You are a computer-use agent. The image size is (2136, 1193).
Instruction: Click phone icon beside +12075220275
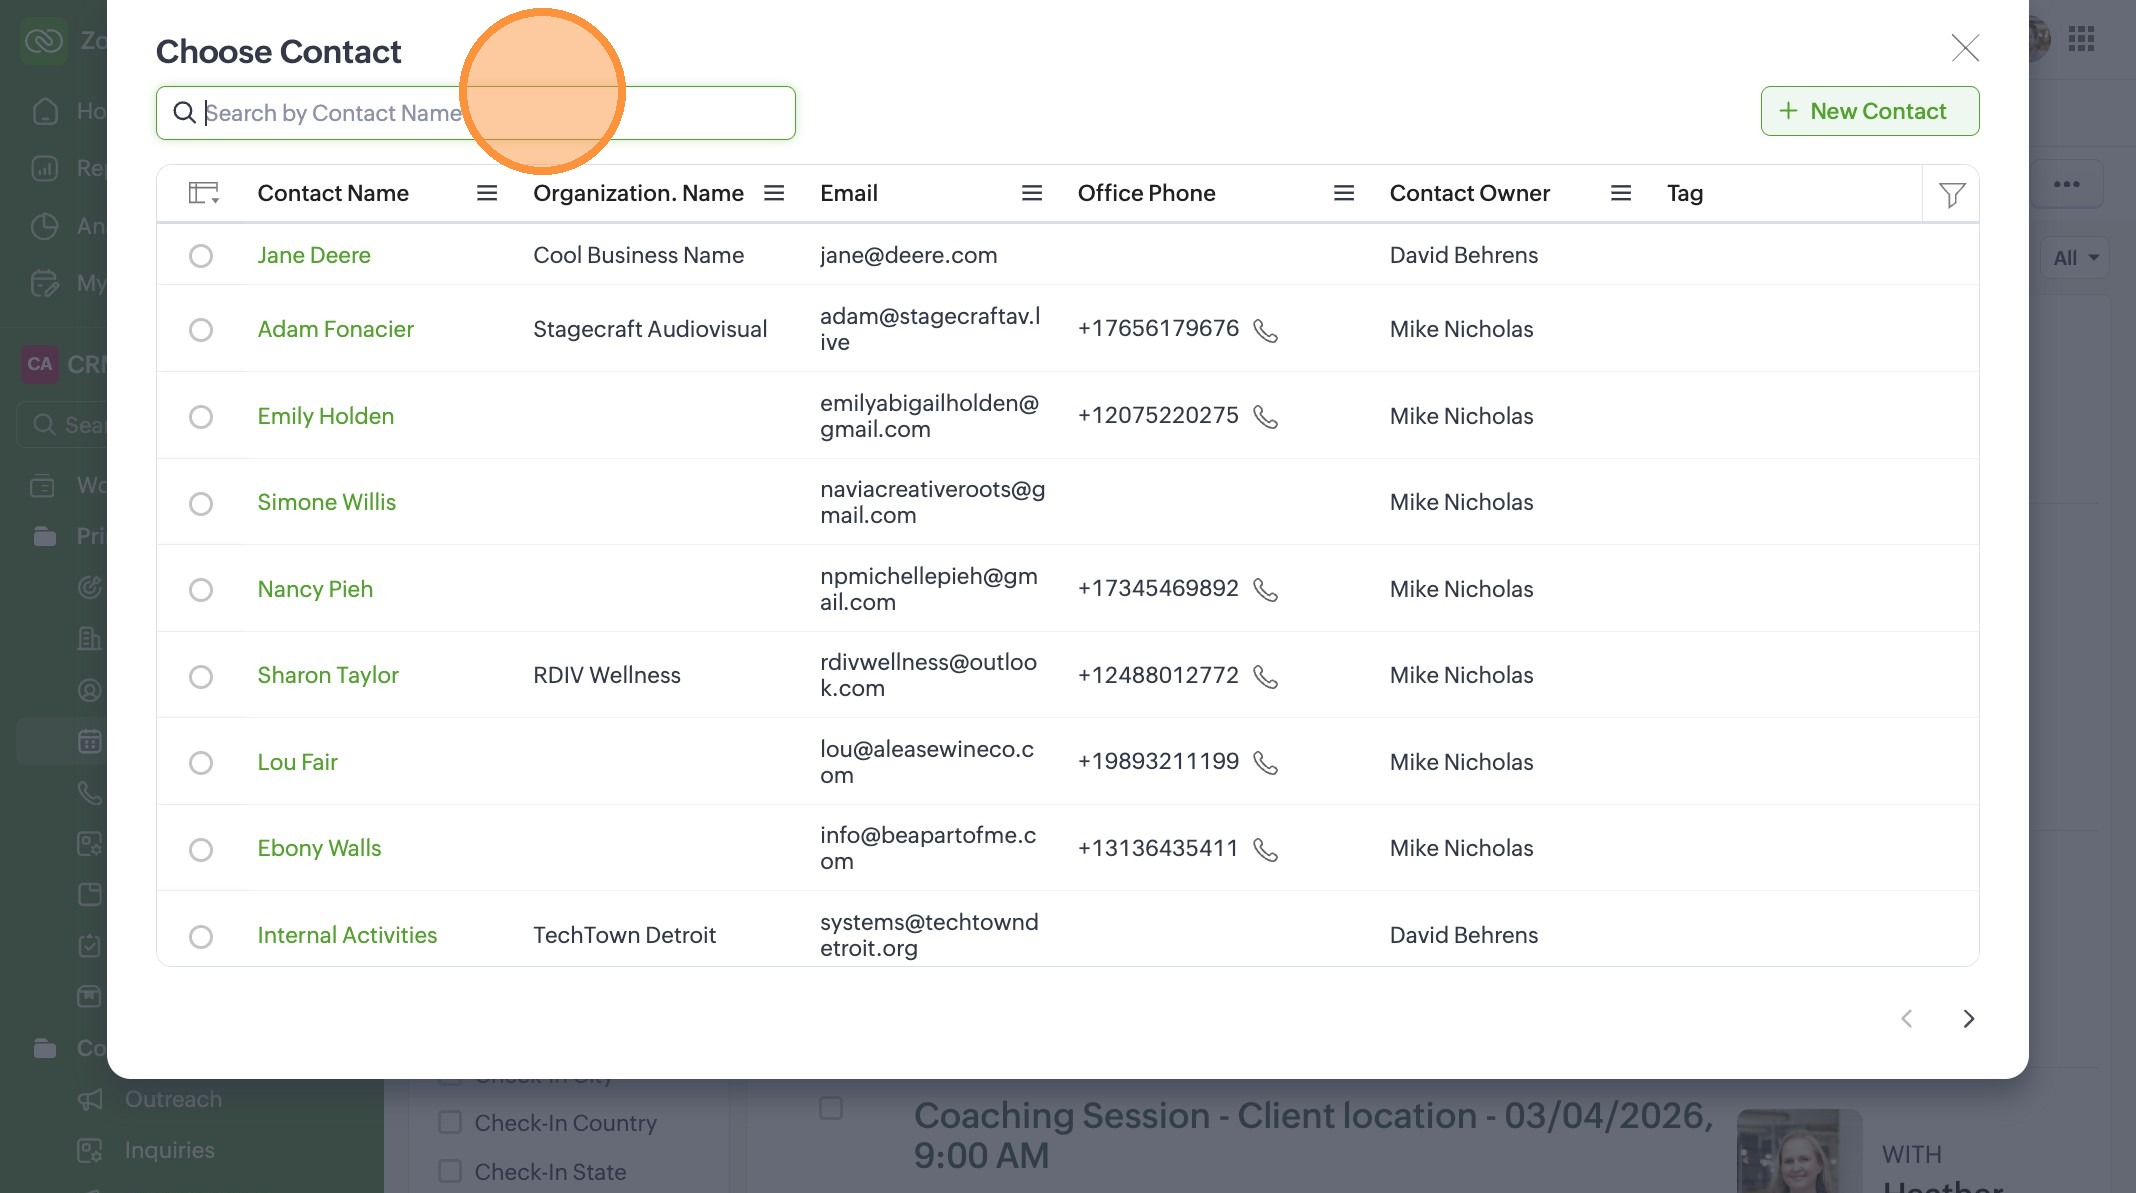(1265, 417)
